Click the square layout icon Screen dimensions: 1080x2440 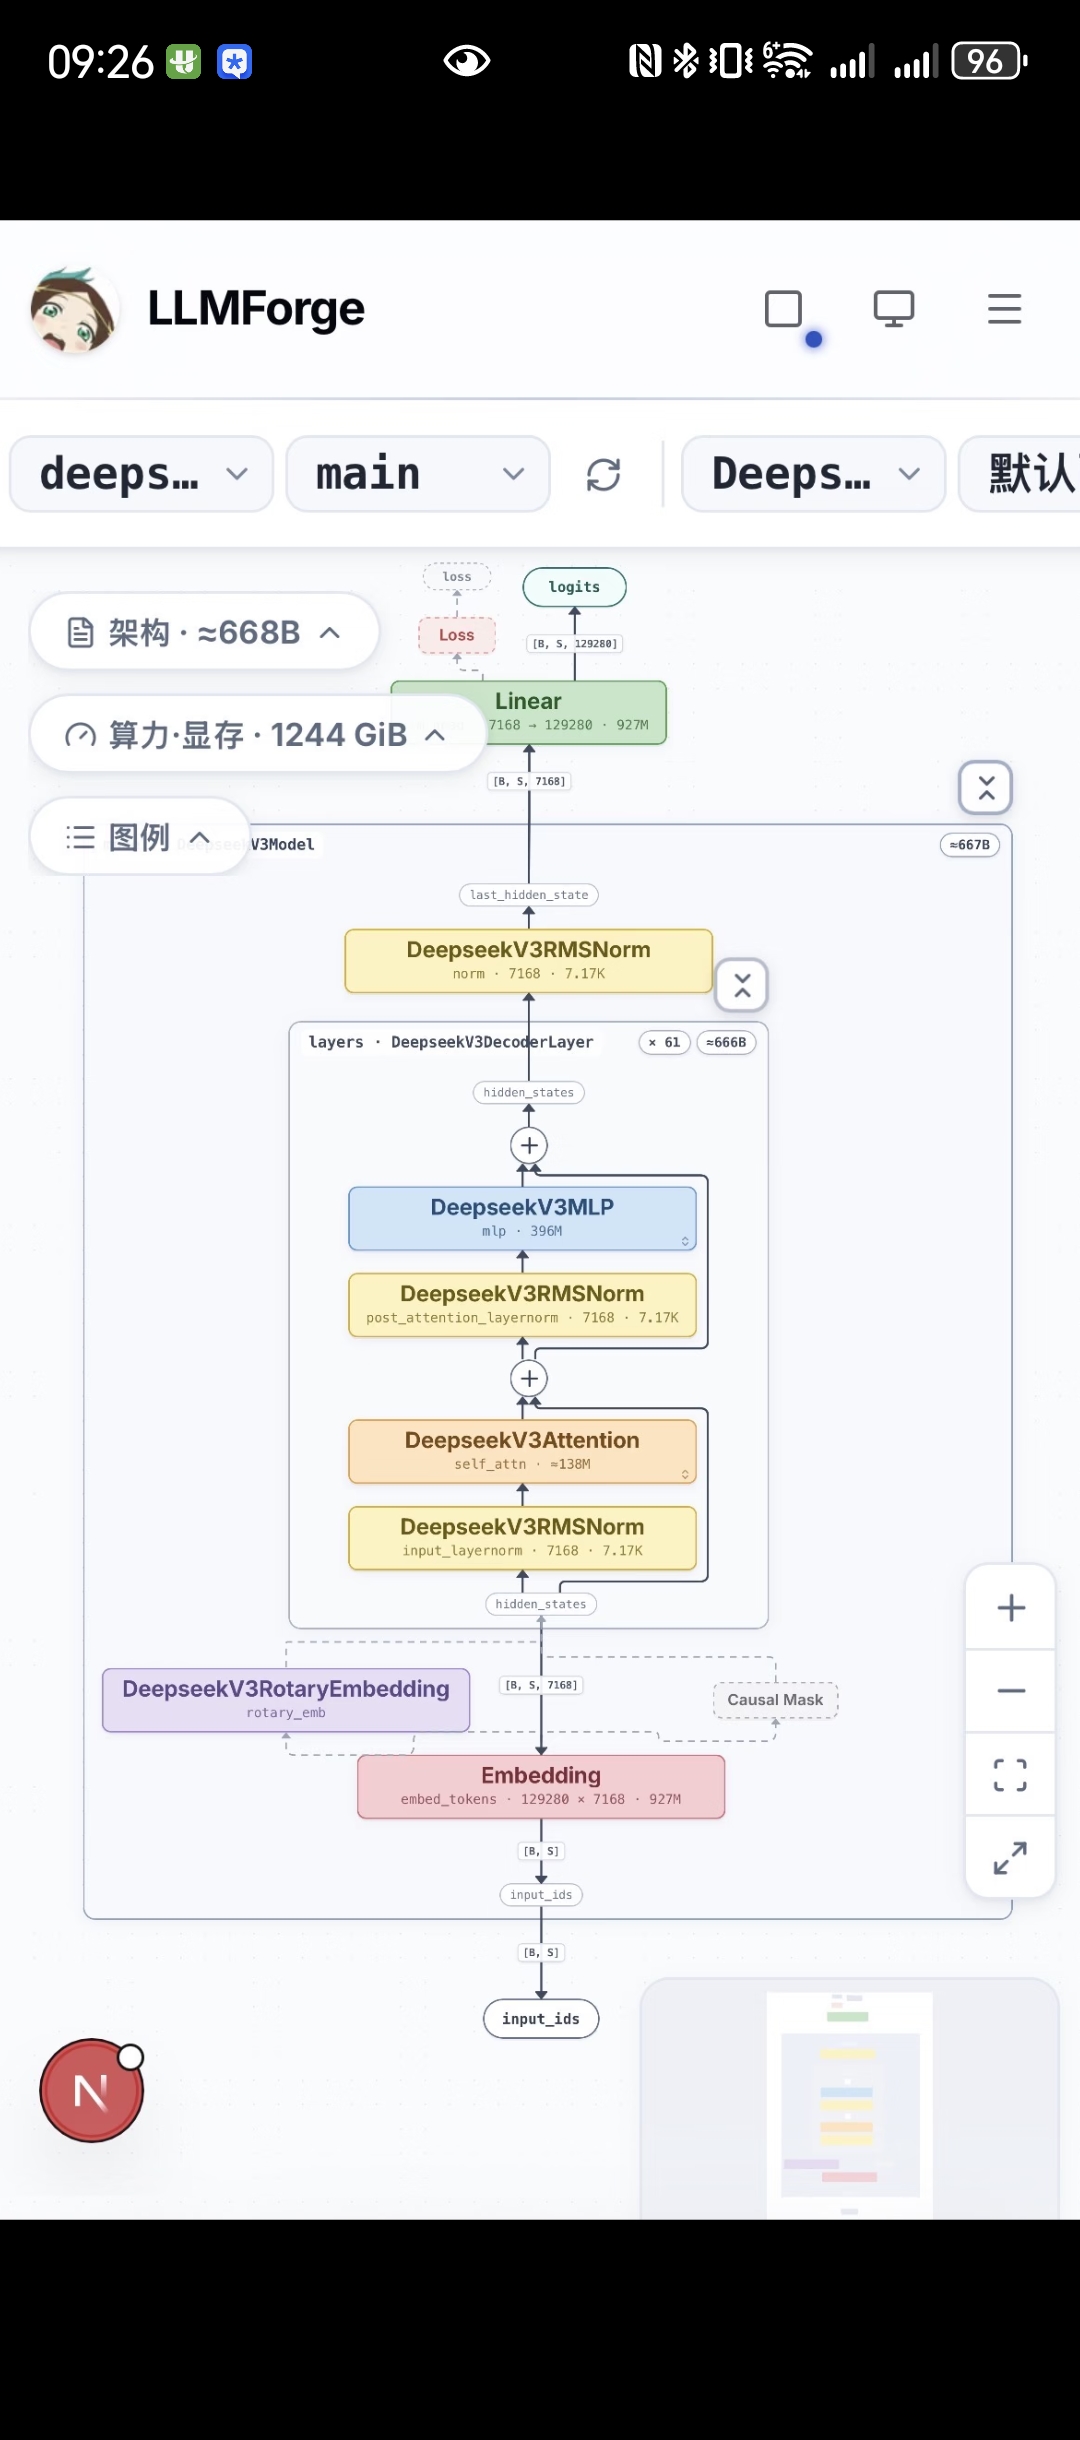[784, 309]
